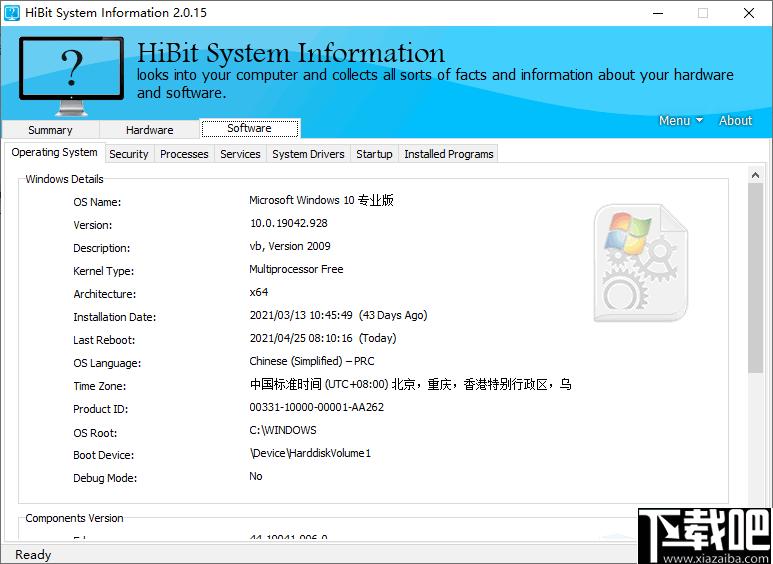Click the scrollbar up arrow

coord(756,176)
